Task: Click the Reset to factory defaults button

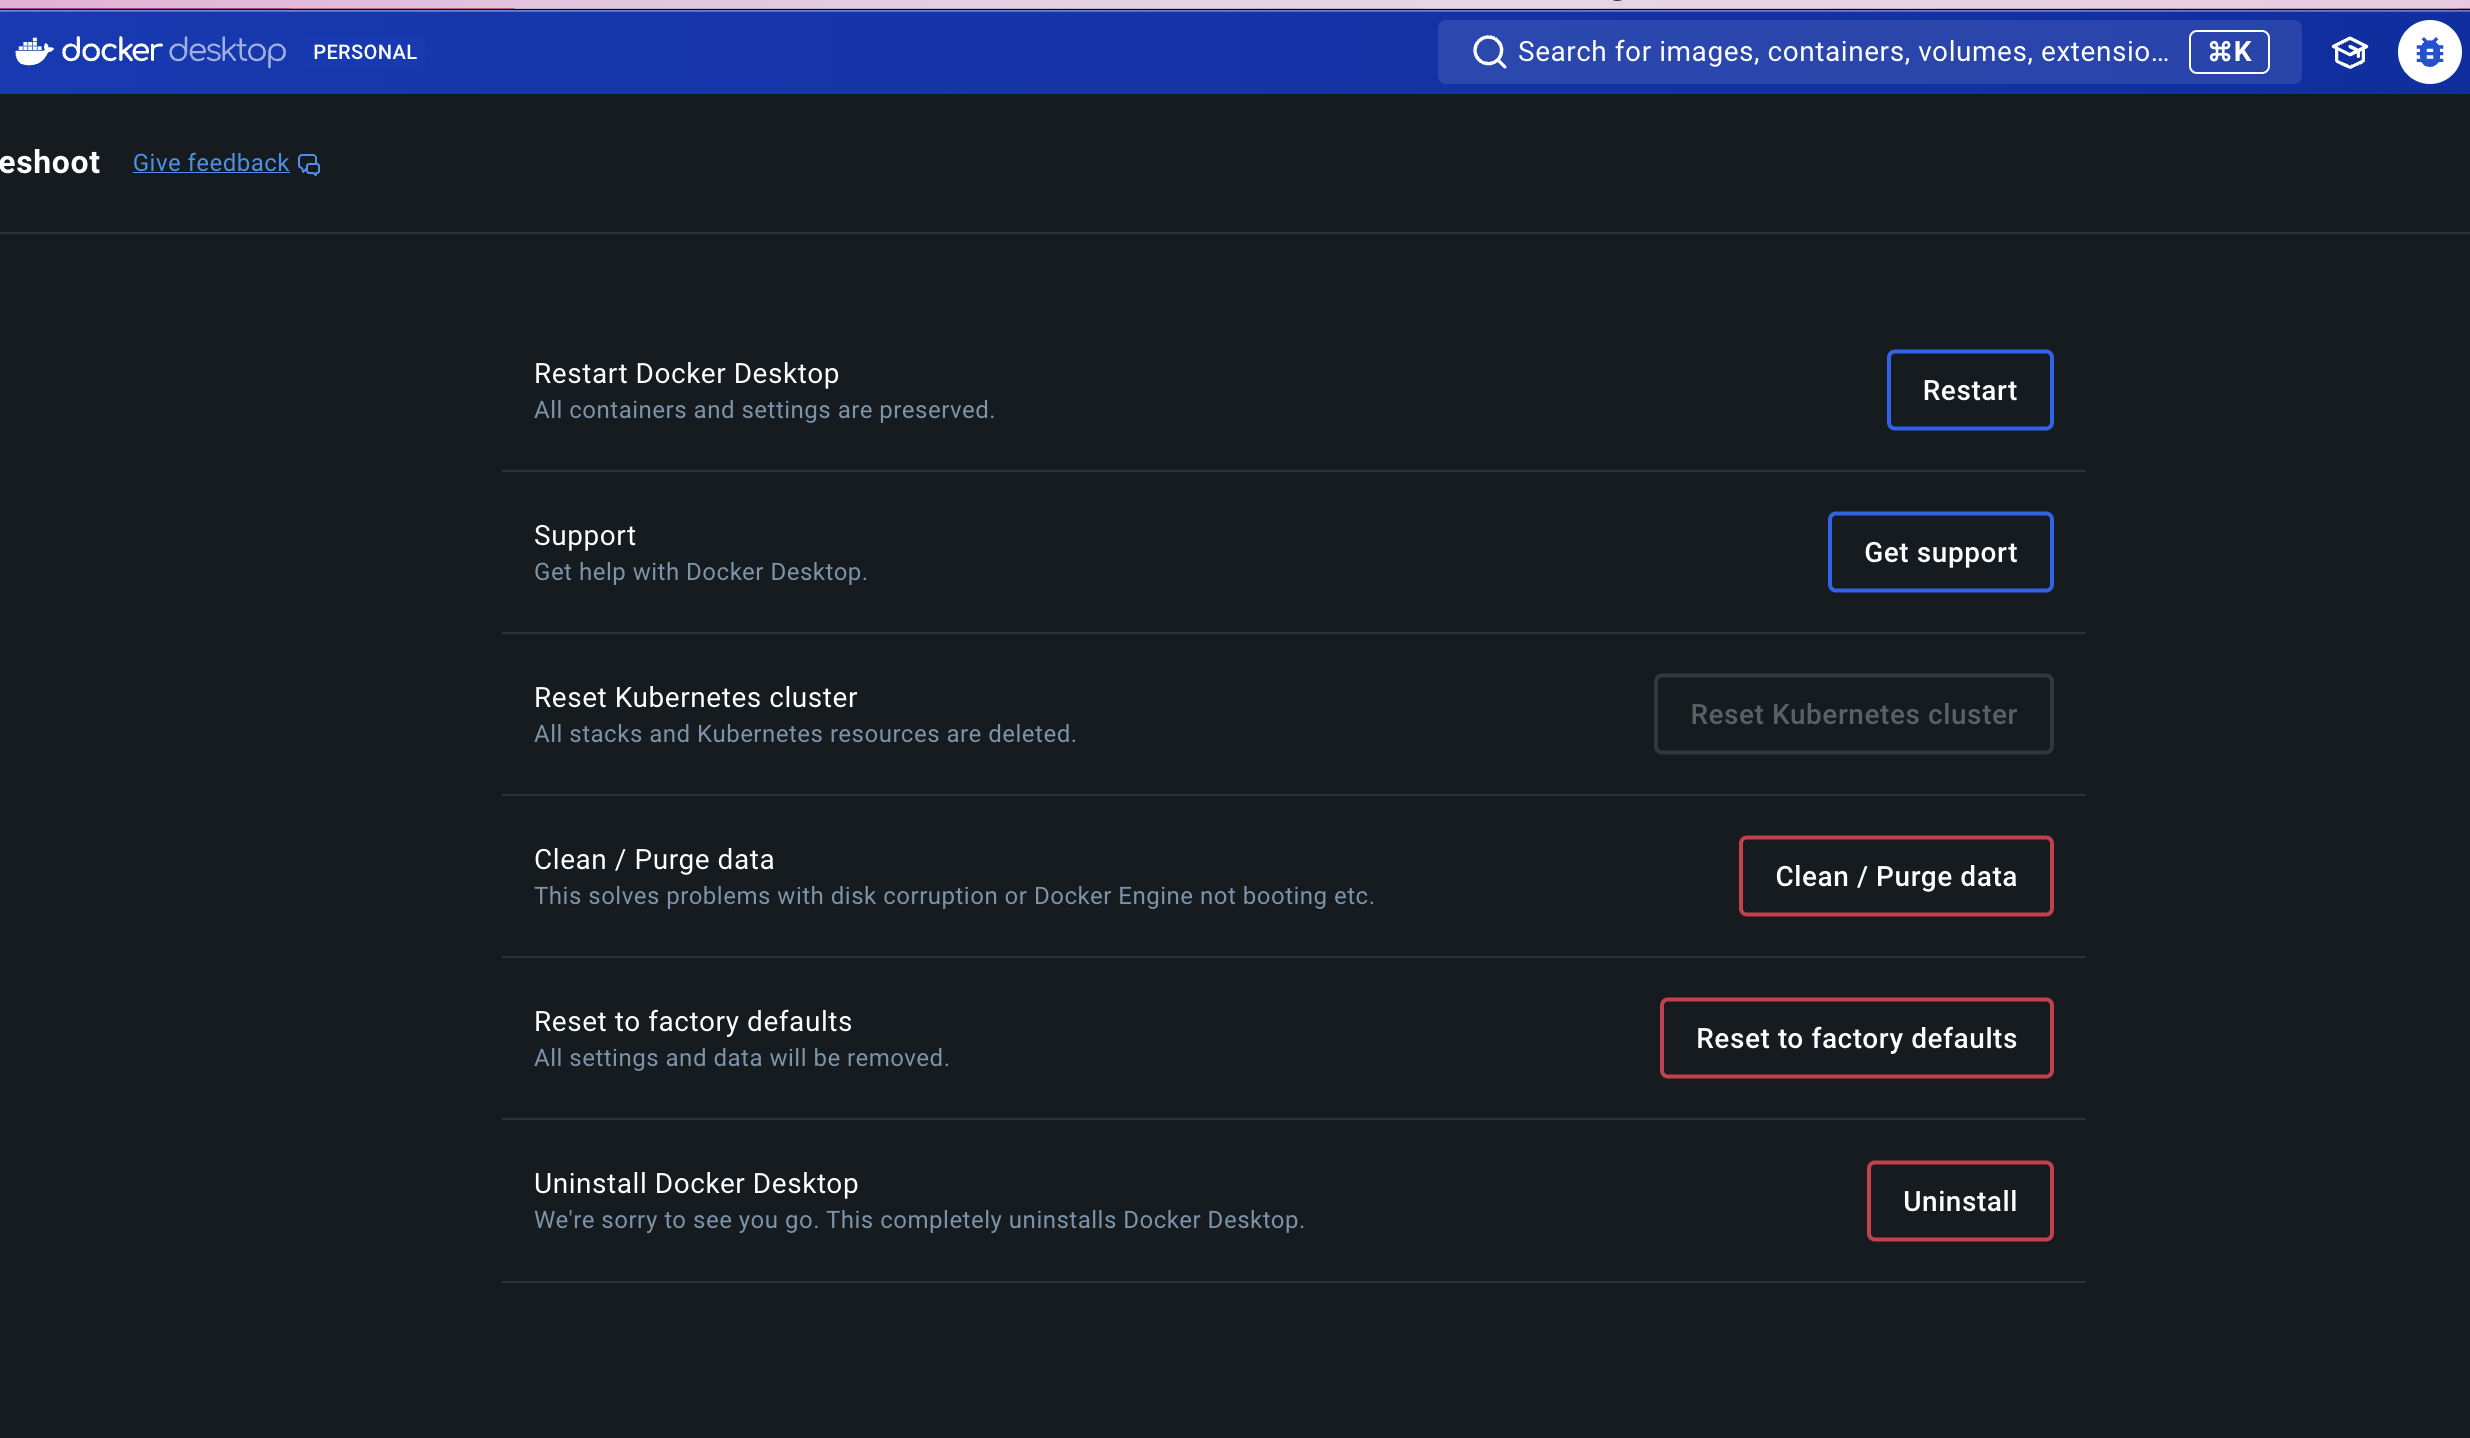Action: 1856,1038
